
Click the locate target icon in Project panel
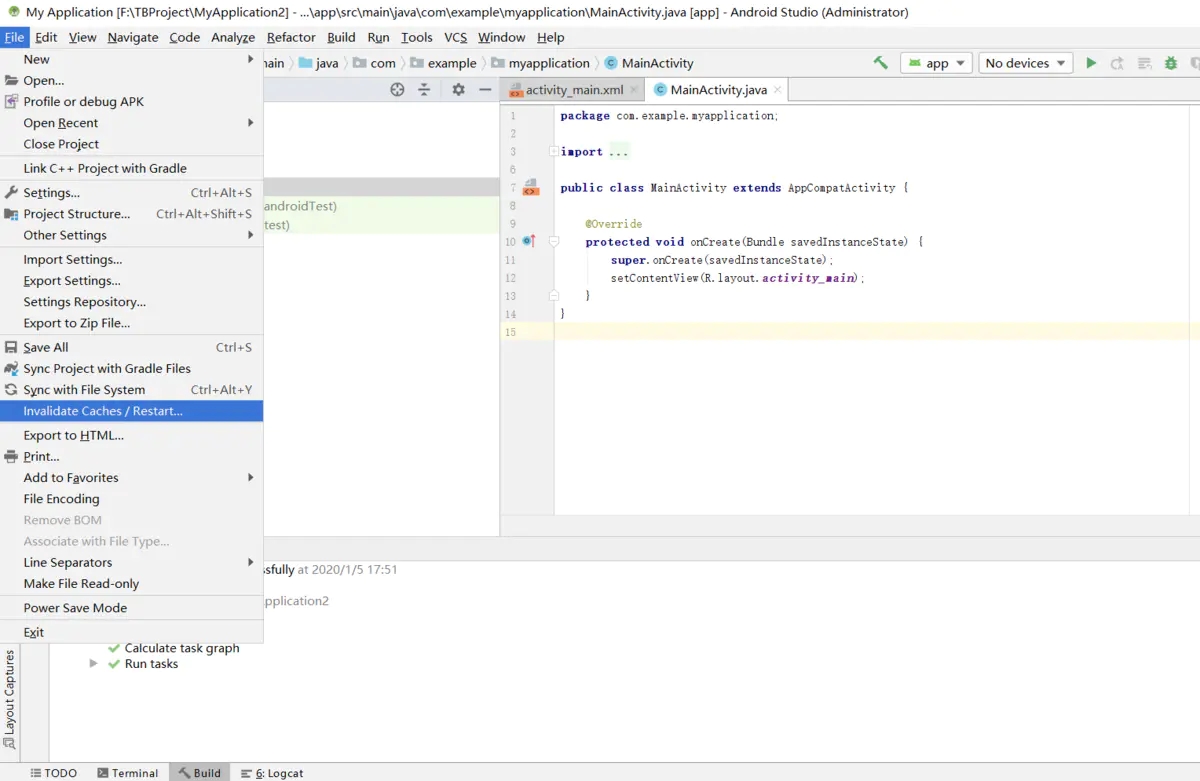pyautogui.click(x=397, y=89)
